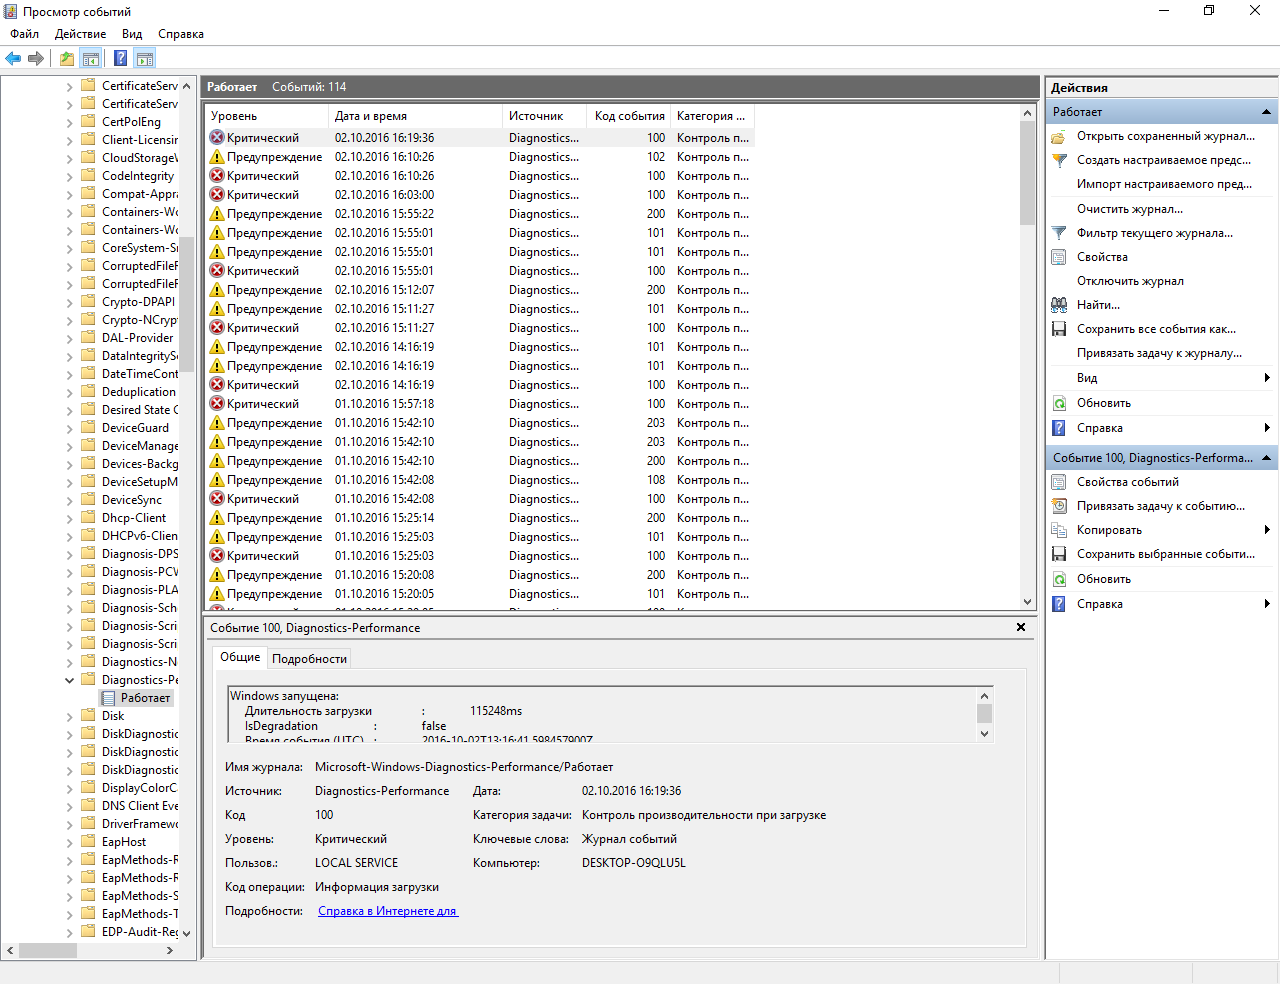The height and width of the screenshot is (984, 1280).
Task: Toggle the console tree toolbar icon
Action: (x=90, y=58)
